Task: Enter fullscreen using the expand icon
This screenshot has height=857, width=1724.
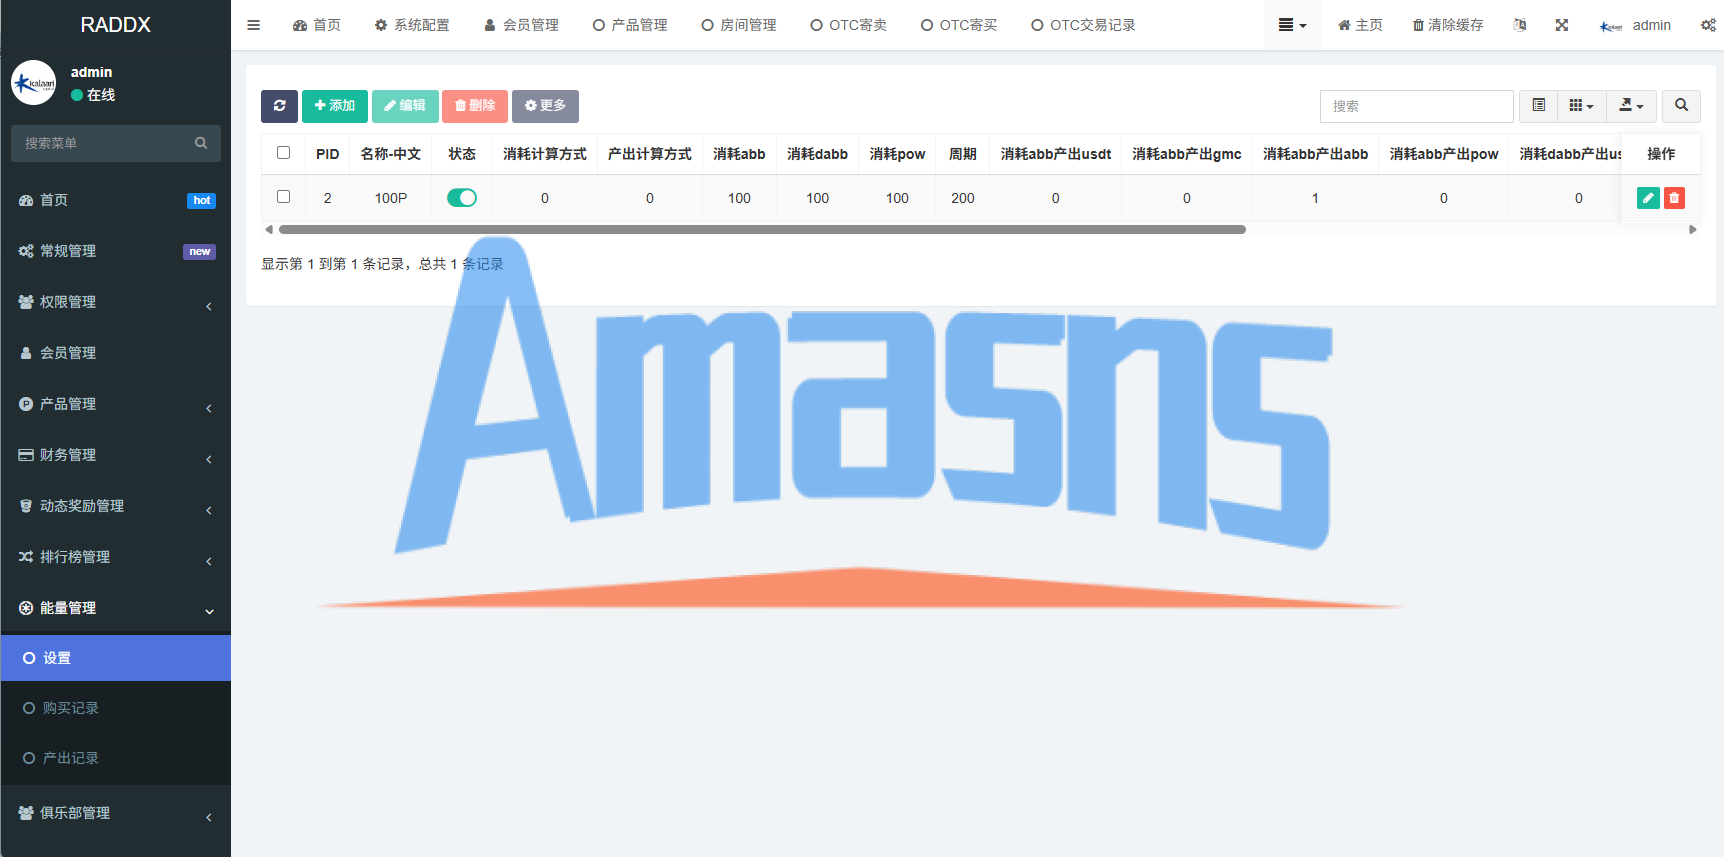Action: [1562, 25]
